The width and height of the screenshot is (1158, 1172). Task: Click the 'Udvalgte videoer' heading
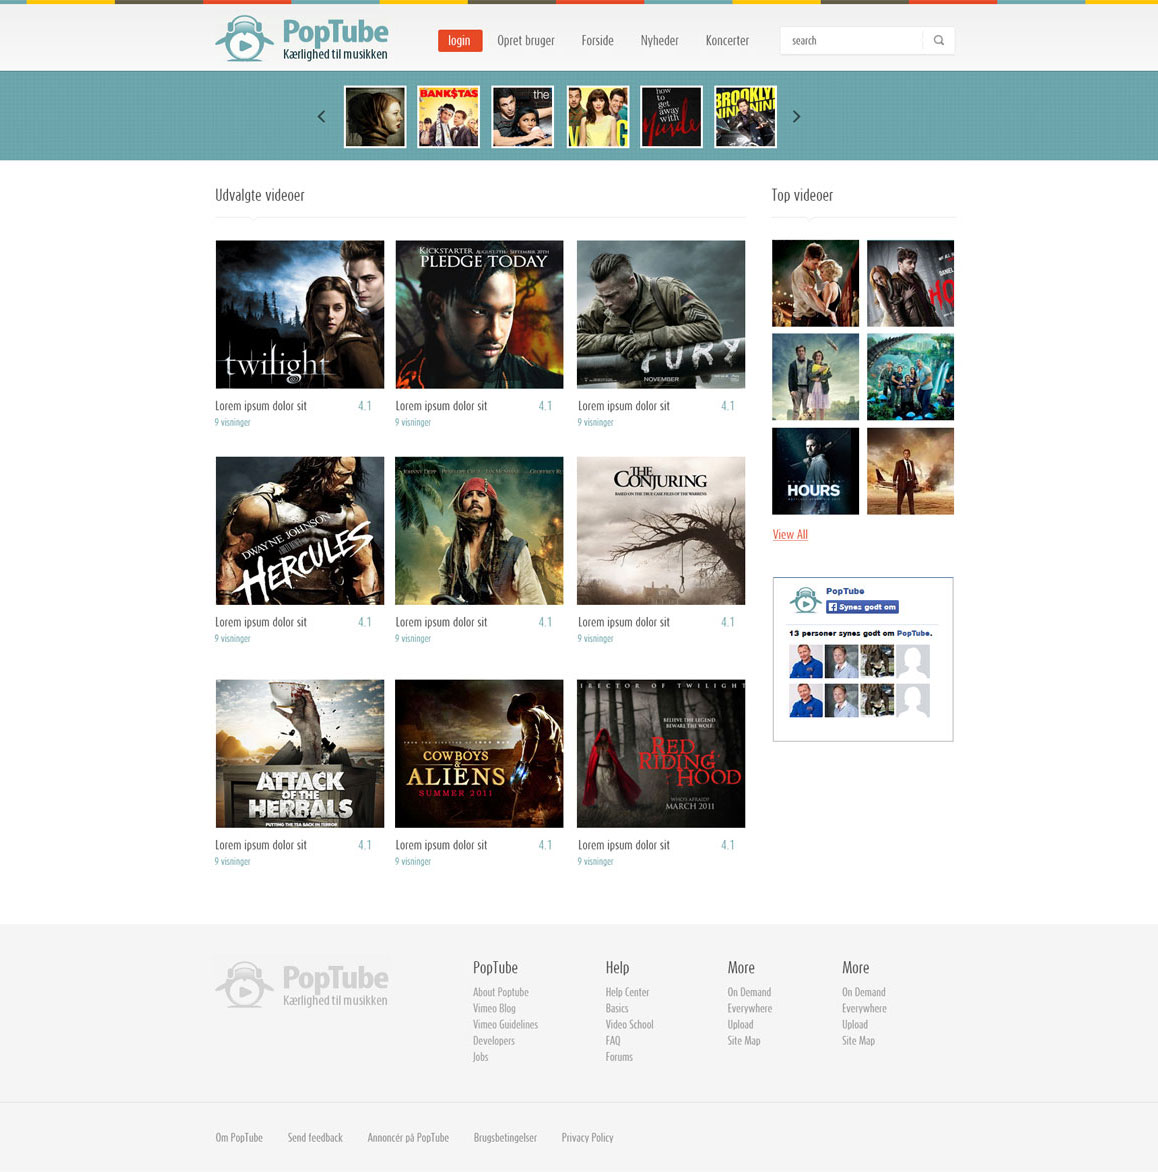tap(259, 195)
